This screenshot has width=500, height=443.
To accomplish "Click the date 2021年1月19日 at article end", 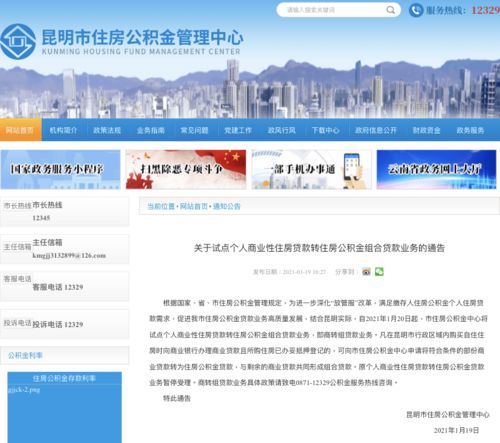I will [x=456, y=430].
